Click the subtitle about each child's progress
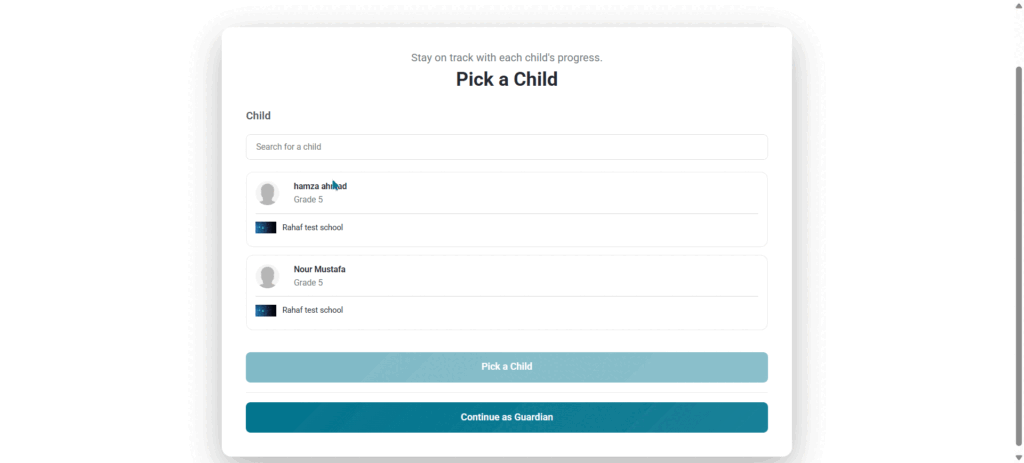 tap(507, 57)
